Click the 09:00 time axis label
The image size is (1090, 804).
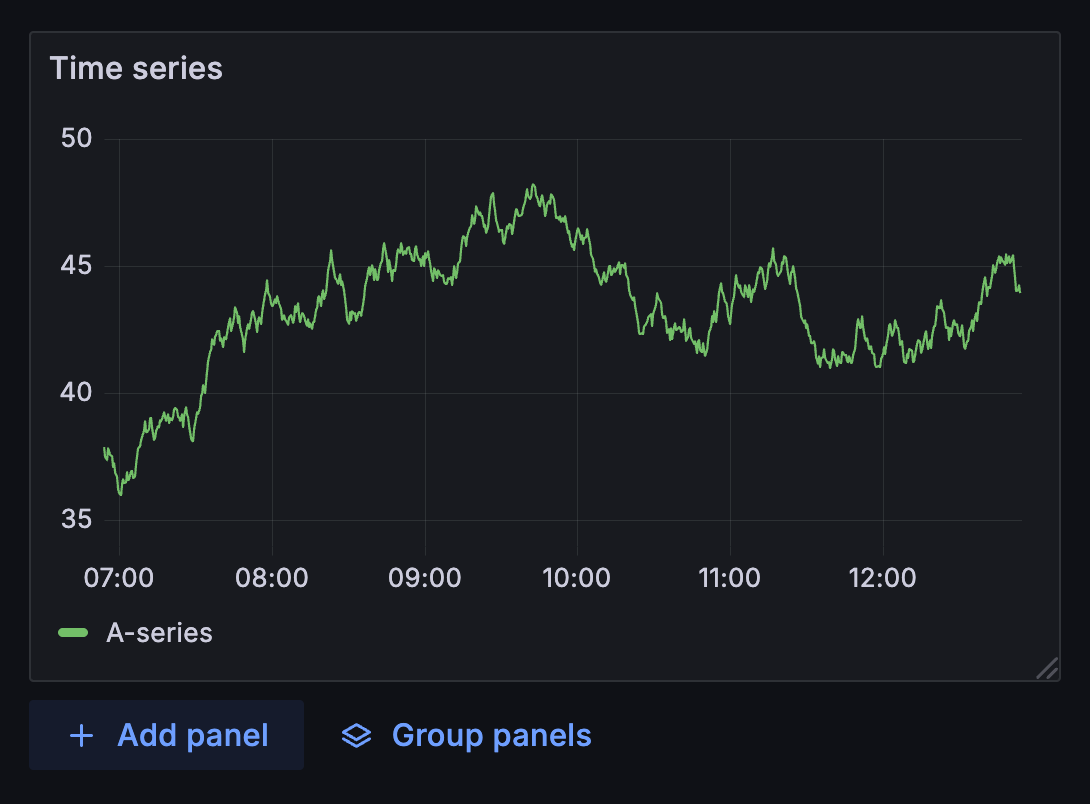[x=425, y=577]
